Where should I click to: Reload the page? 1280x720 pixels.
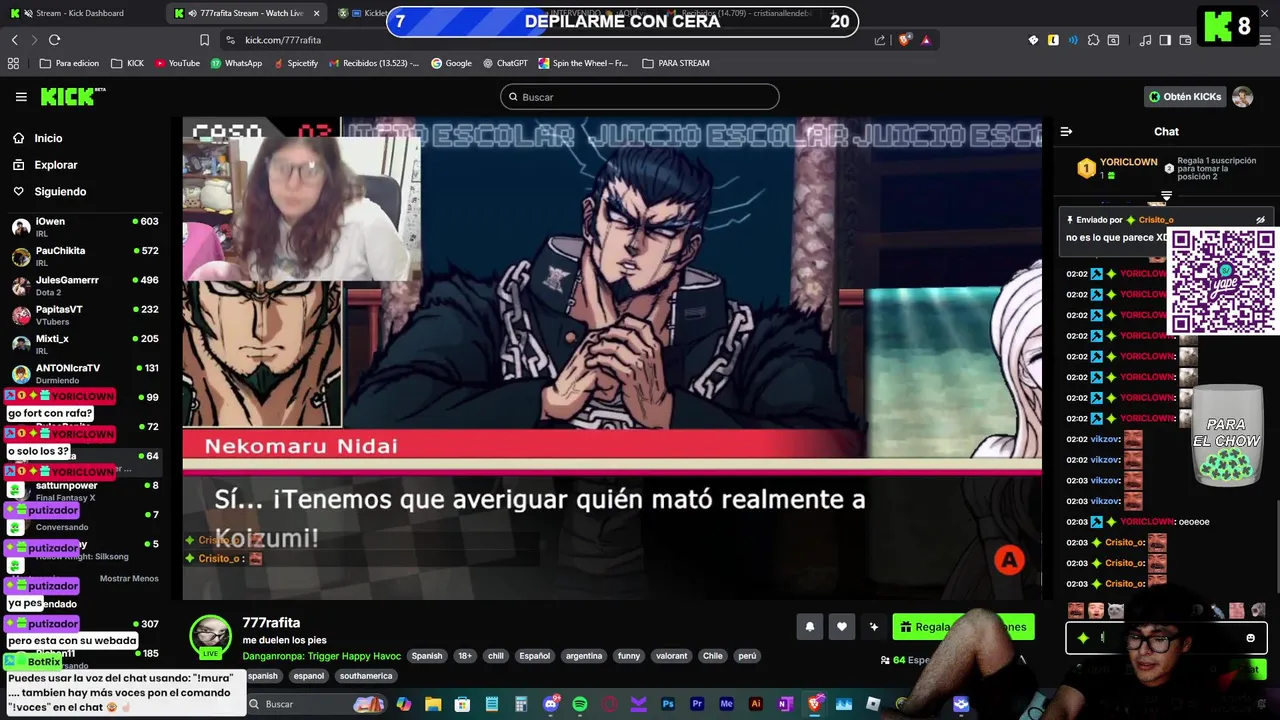pyautogui.click(x=54, y=40)
